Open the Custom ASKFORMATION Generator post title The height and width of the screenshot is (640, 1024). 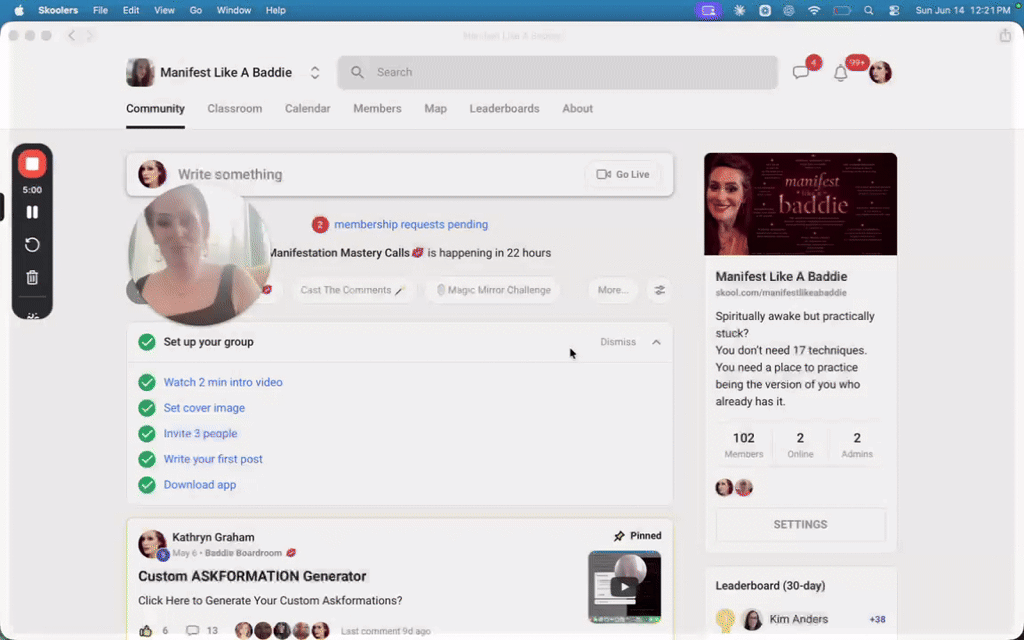point(252,576)
